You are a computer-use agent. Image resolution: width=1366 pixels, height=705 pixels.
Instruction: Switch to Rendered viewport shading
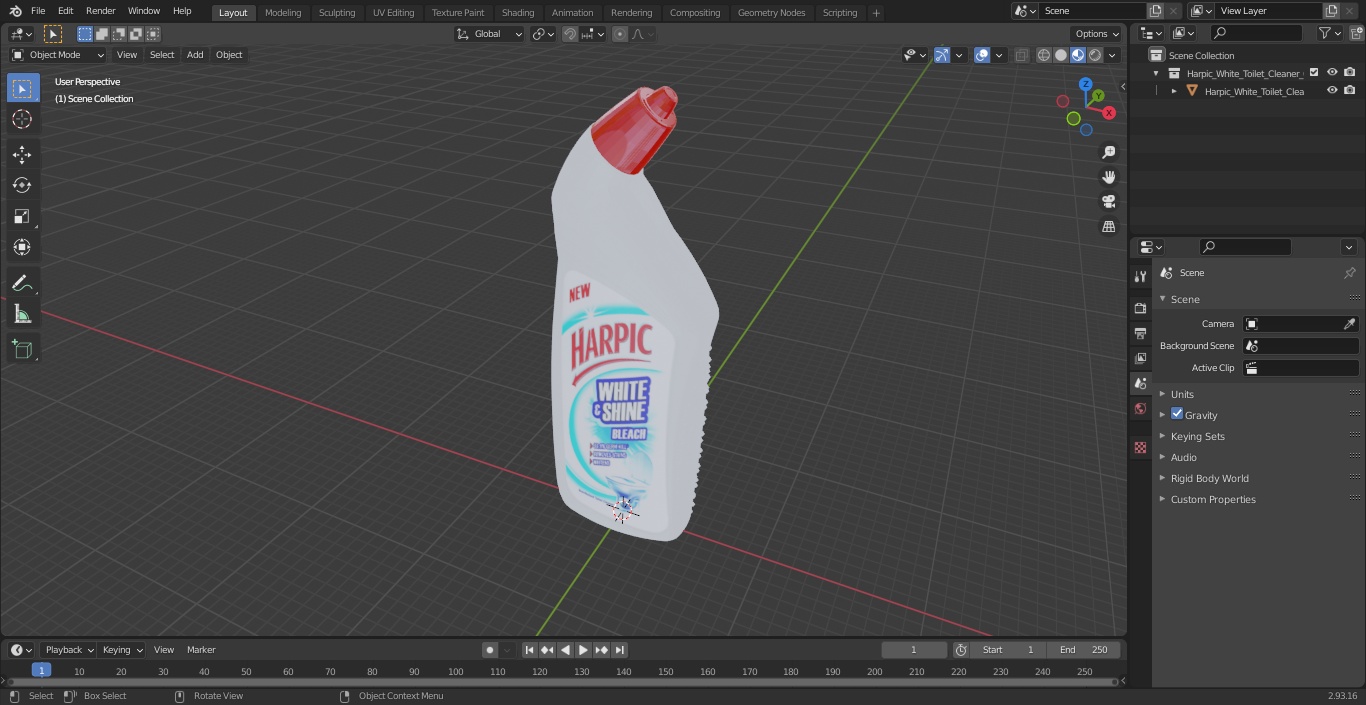click(x=1095, y=55)
